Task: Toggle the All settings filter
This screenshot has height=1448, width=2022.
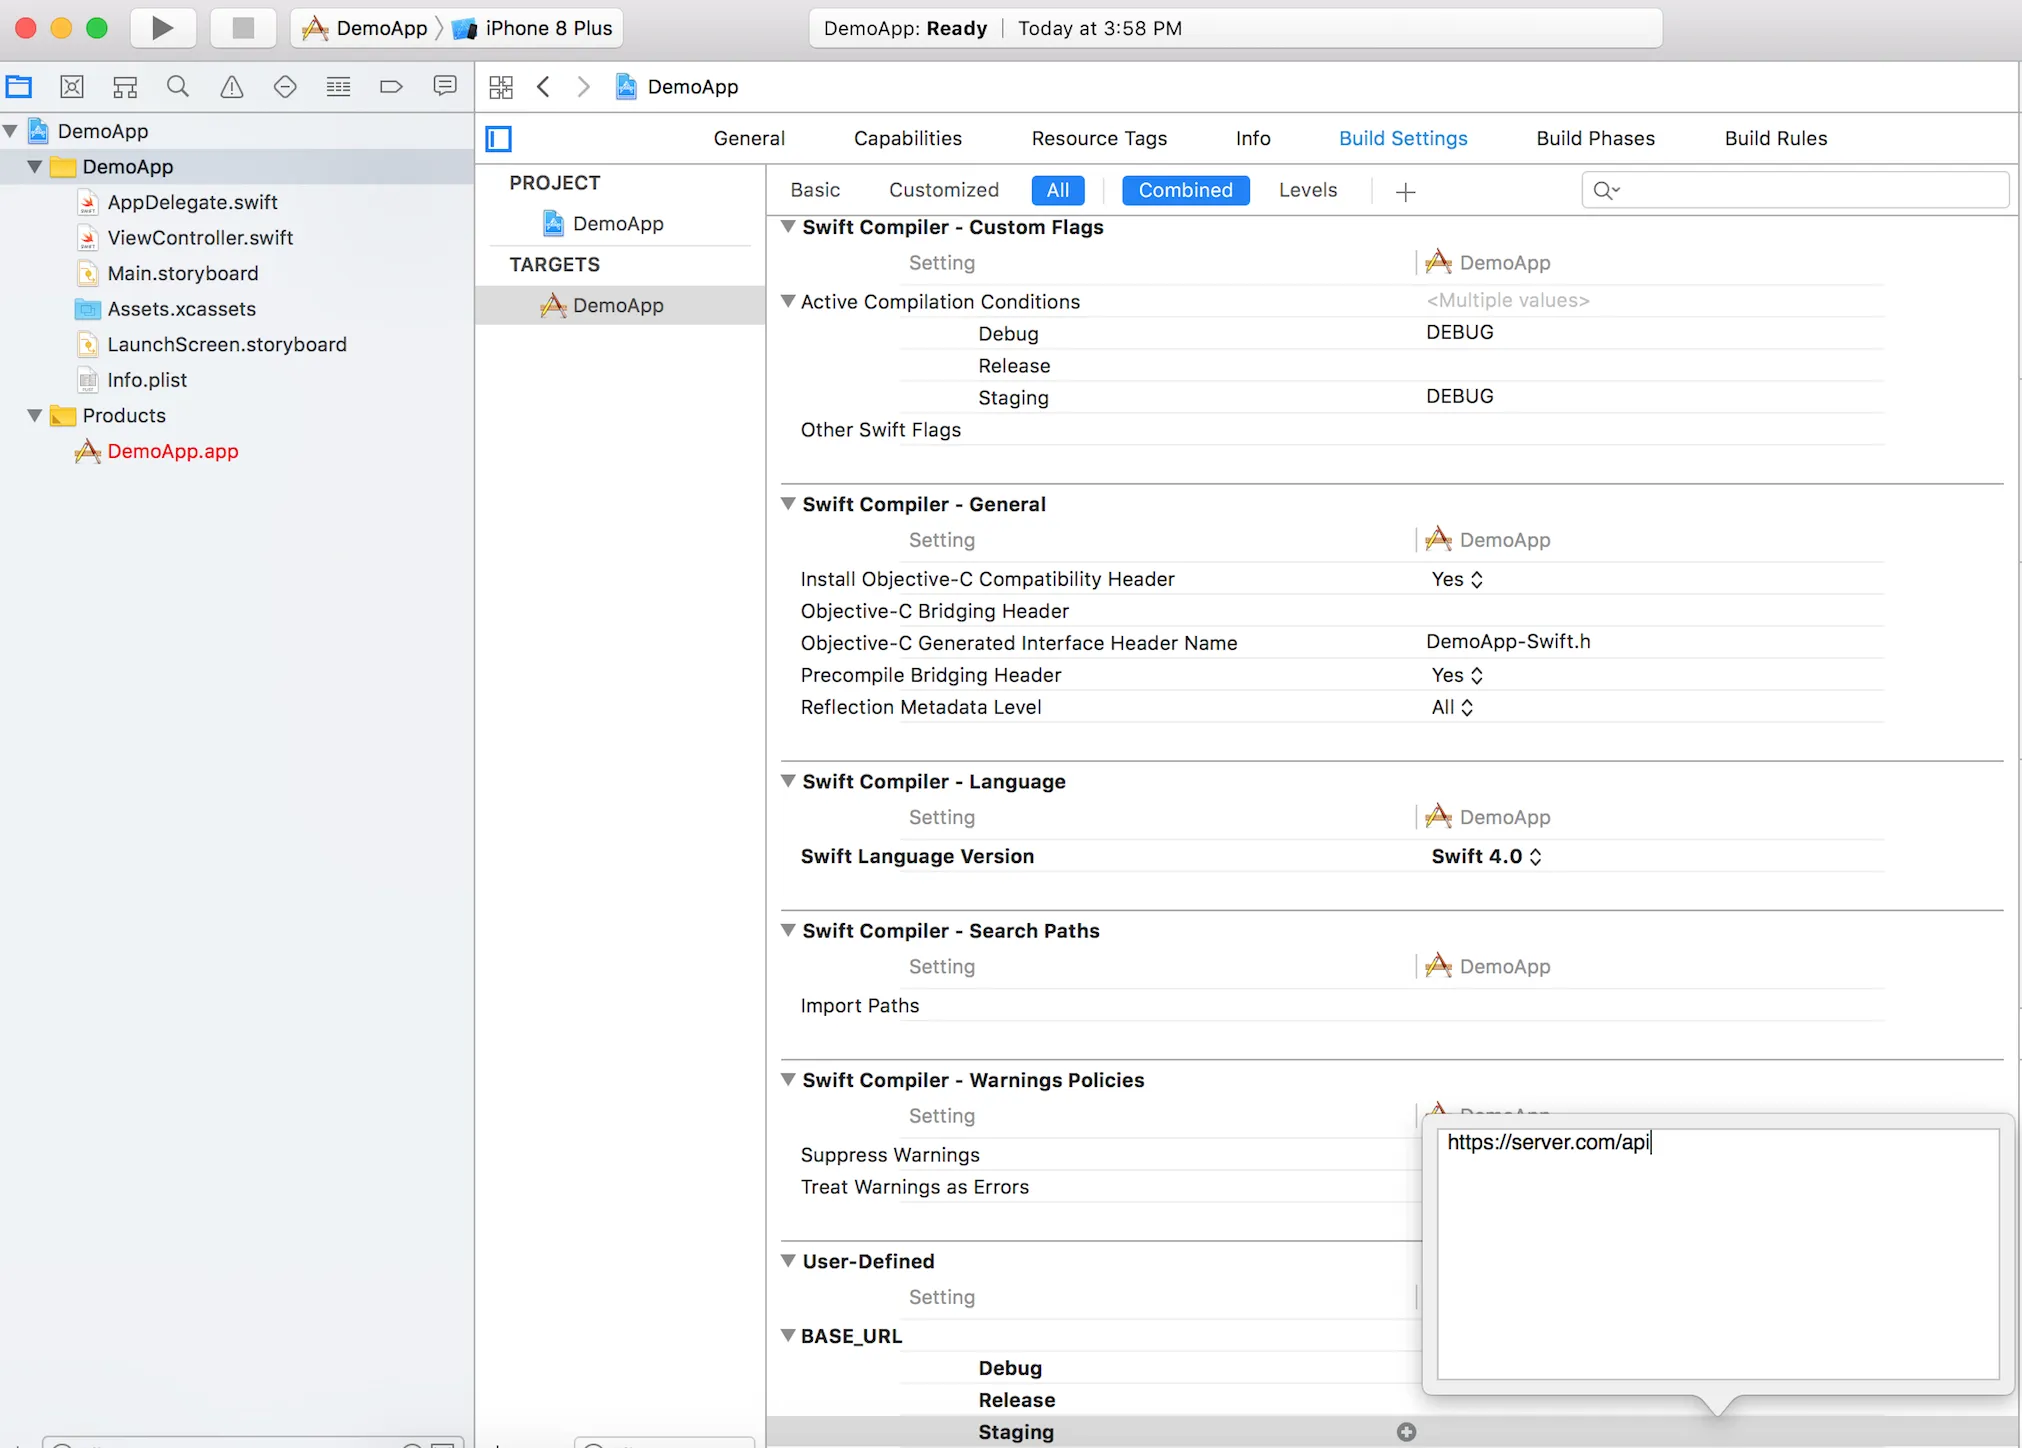Action: pos(1057,190)
